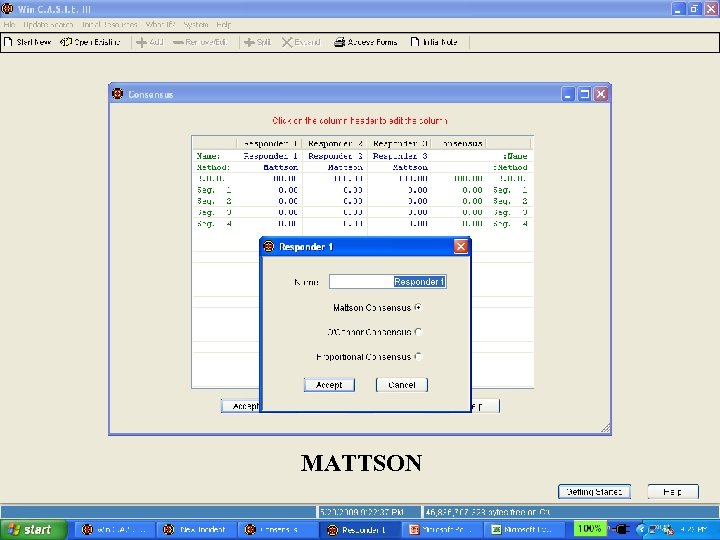This screenshot has height=540, width=720.
Task: Switch to New Incident taskbar window
Action: click(196, 530)
